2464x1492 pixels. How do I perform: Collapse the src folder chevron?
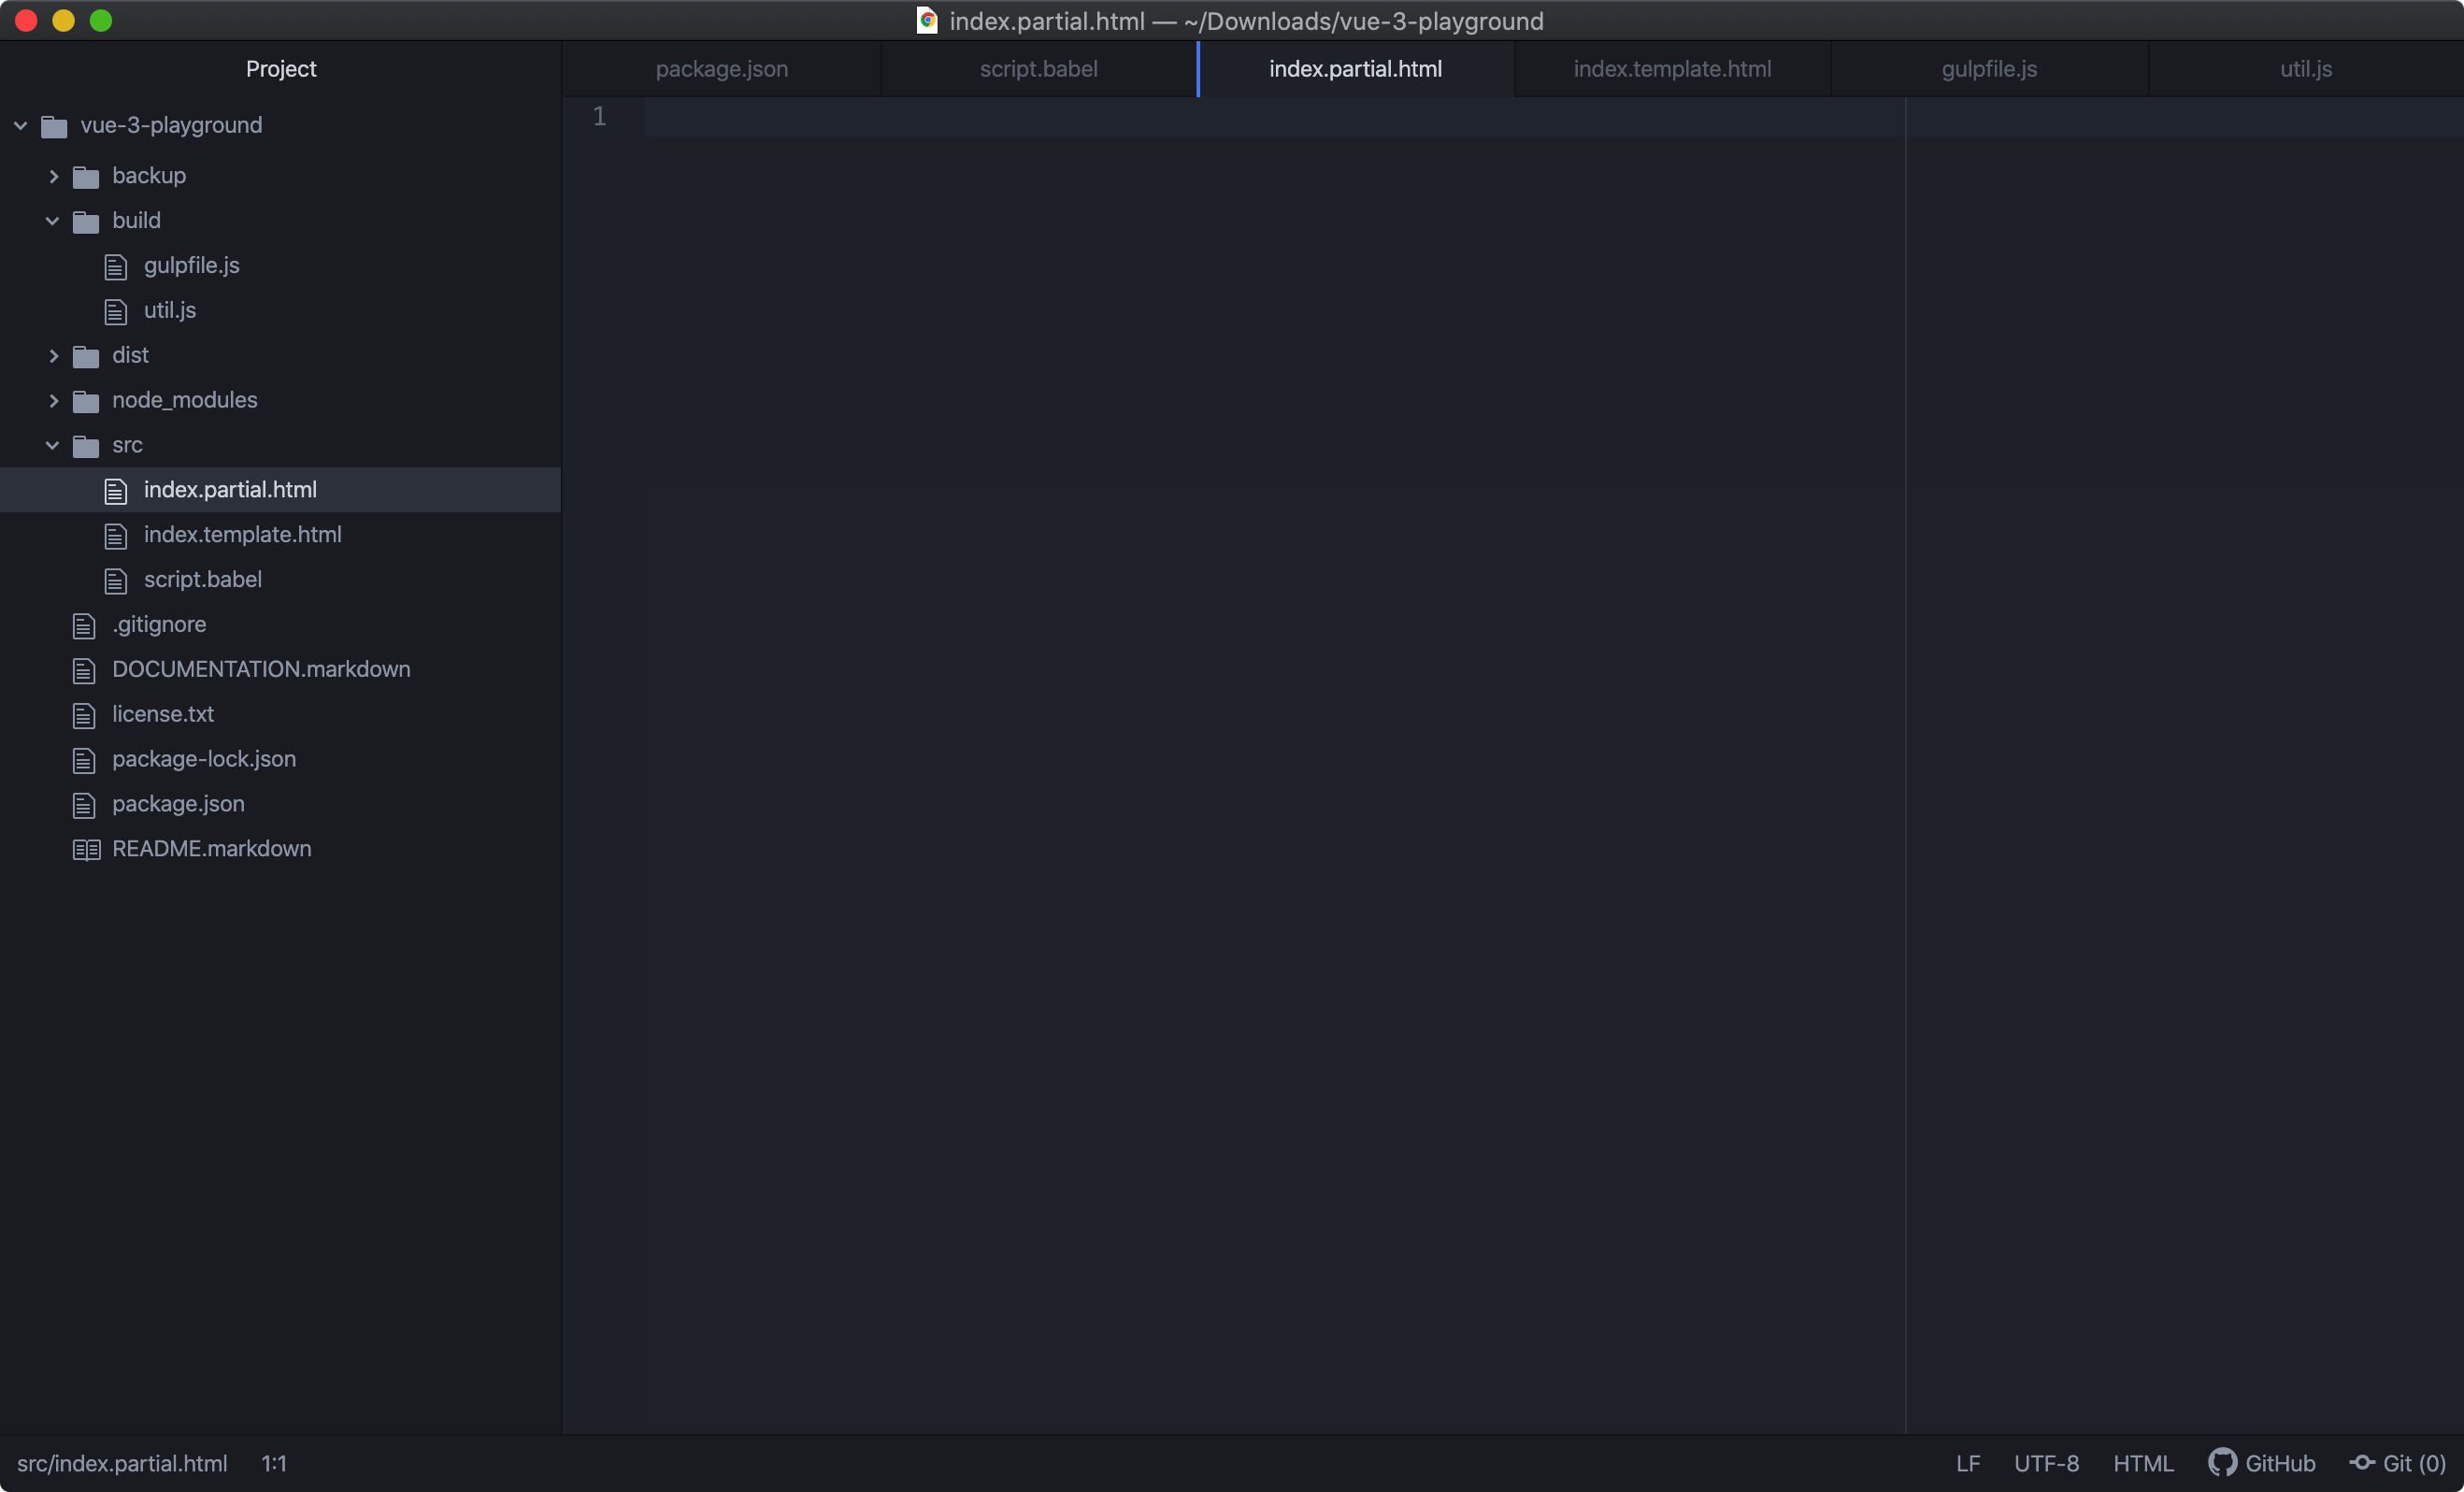[x=53, y=445]
